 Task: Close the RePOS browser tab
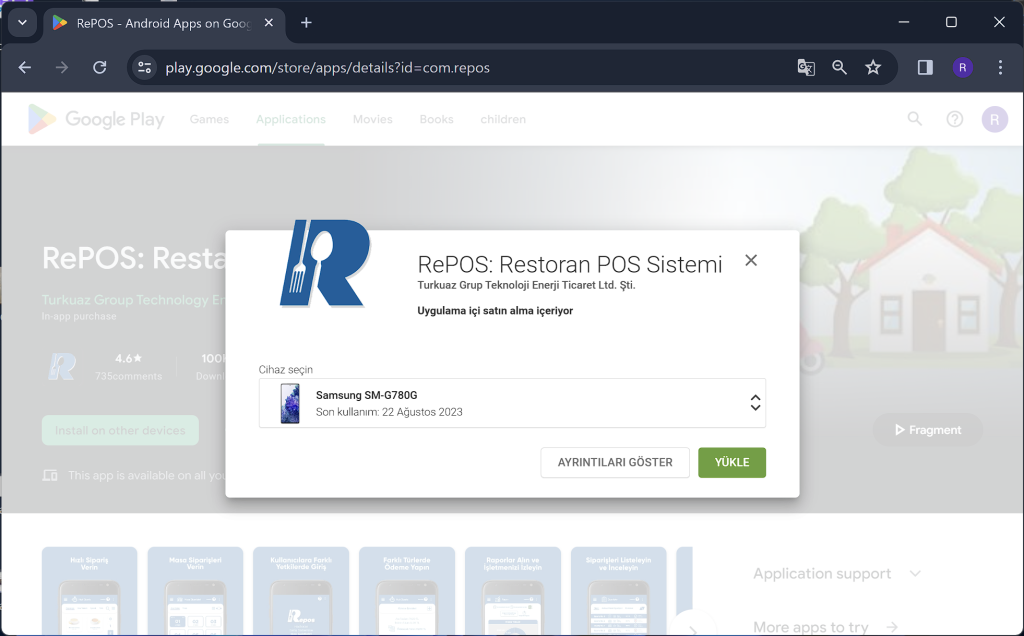tap(268, 23)
